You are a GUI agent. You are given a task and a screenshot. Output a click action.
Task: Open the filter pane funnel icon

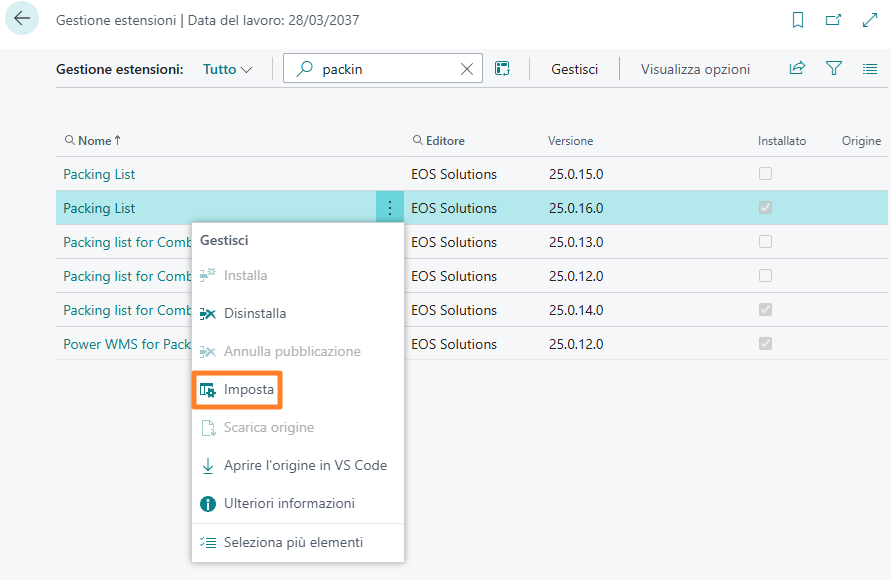[x=833, y=69]
